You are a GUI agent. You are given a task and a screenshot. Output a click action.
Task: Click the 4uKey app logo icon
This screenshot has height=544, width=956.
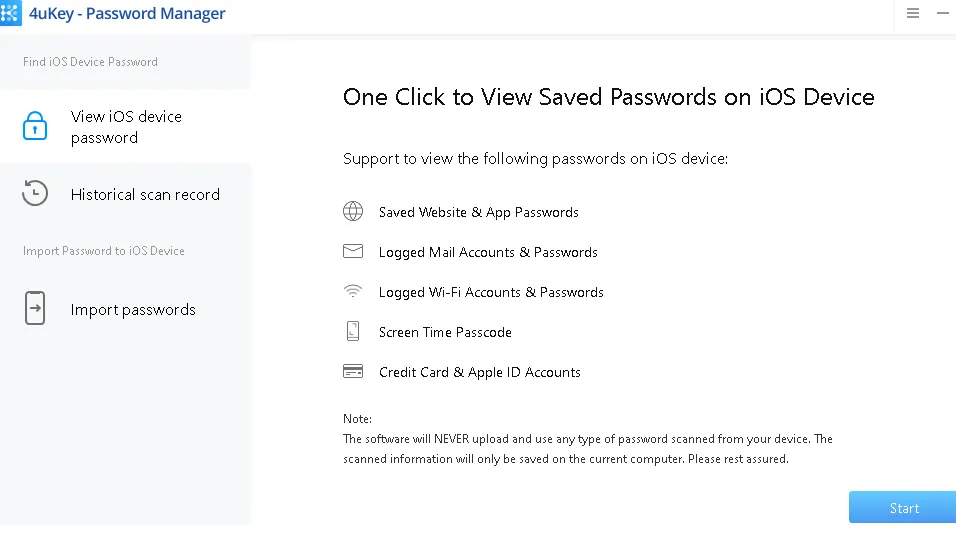coord(10,14)
